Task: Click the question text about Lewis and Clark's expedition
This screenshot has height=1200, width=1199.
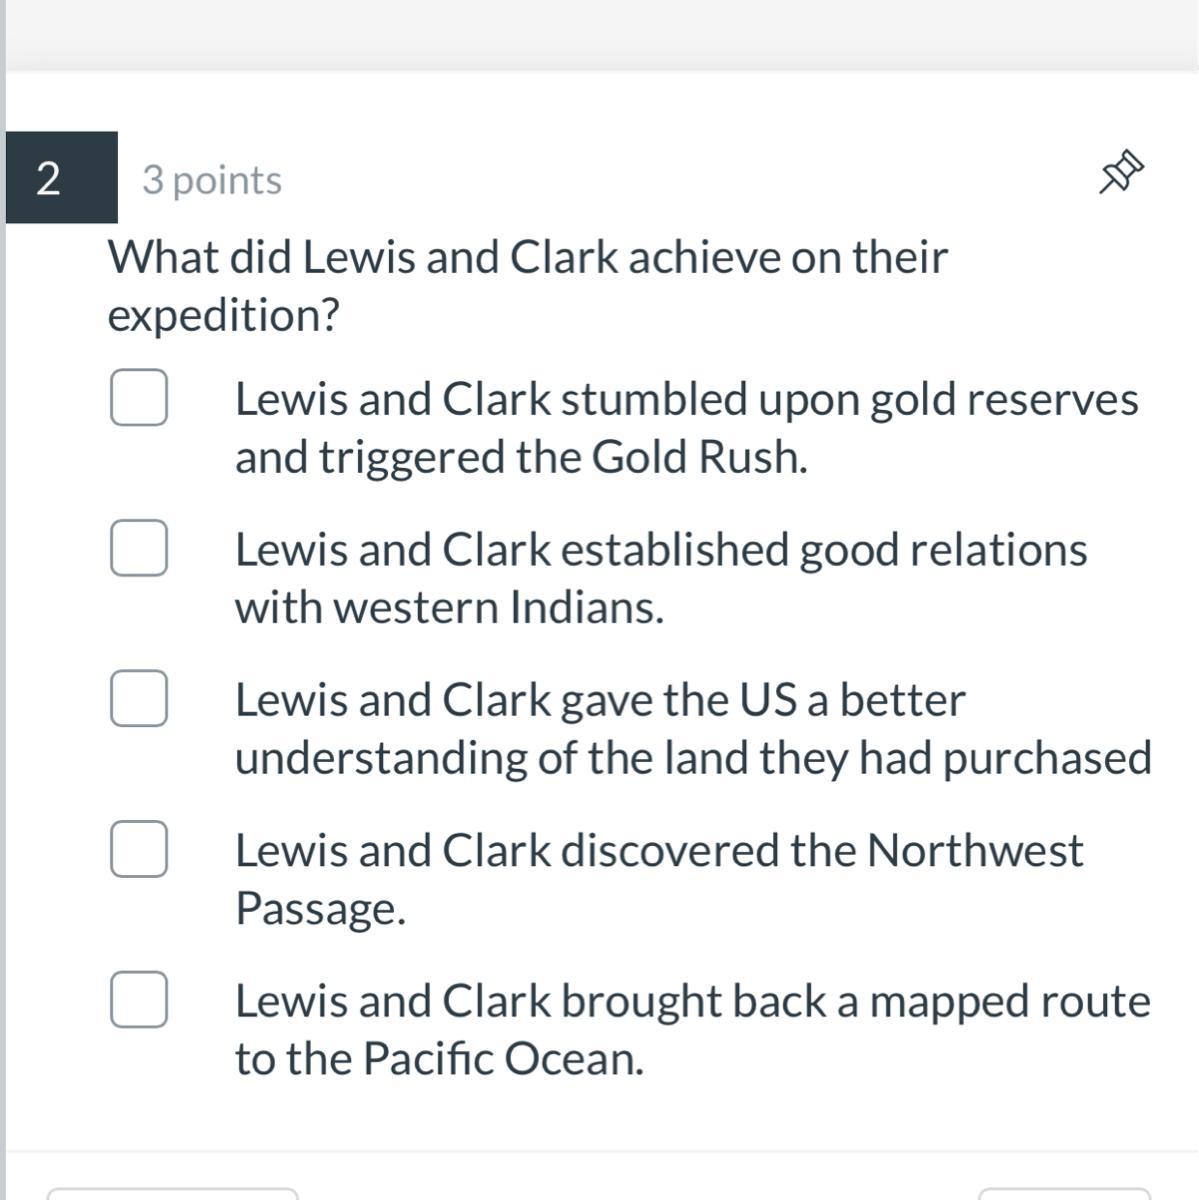Action: (x=527, y=258)
